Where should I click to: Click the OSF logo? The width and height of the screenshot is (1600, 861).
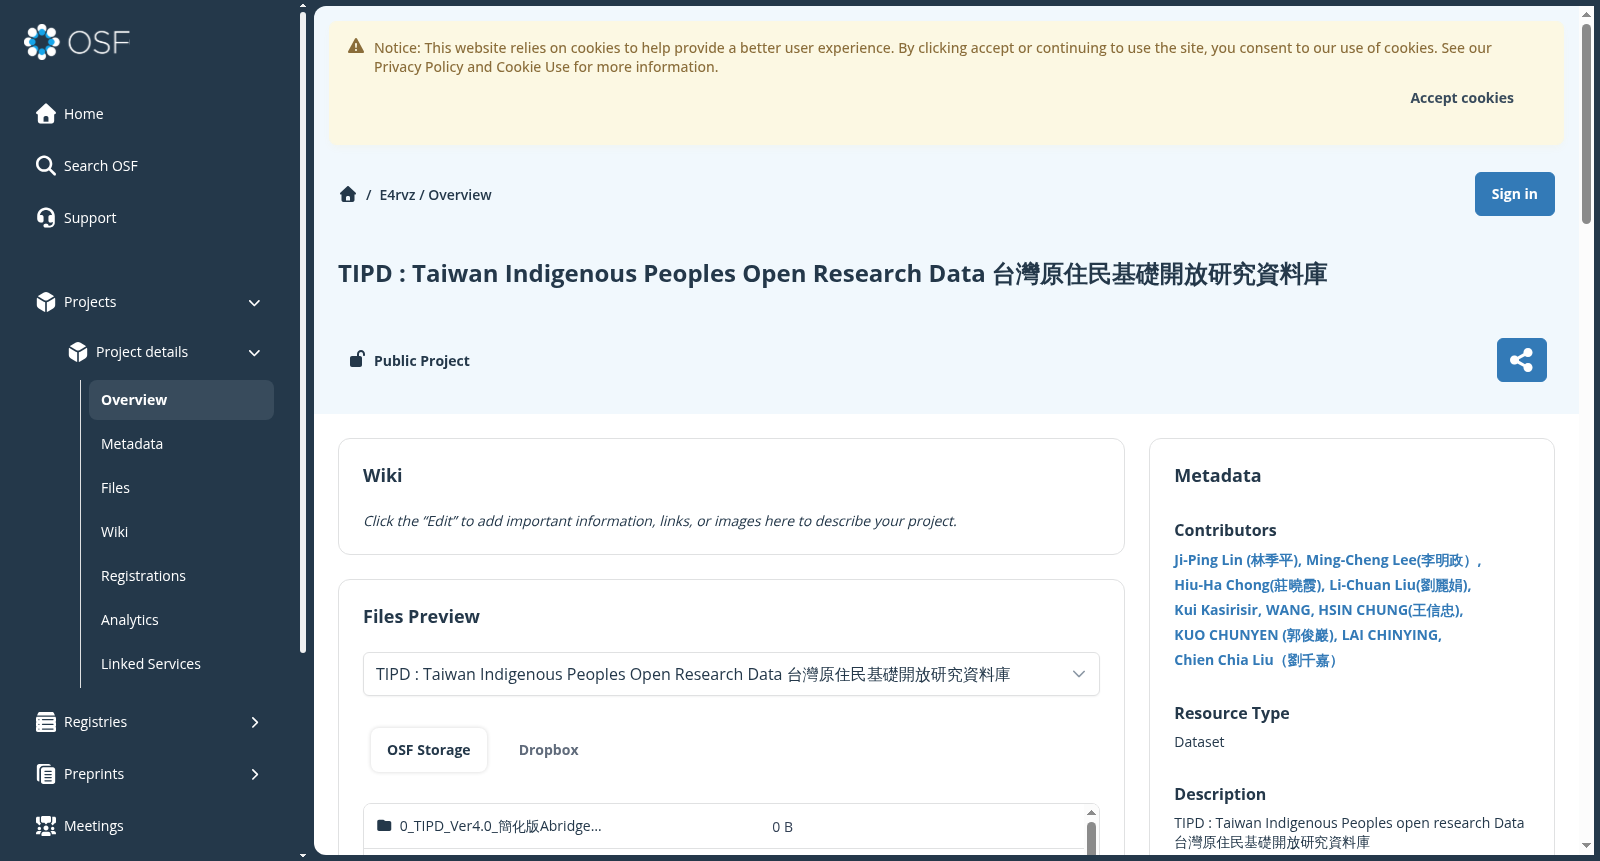[77, 42]
